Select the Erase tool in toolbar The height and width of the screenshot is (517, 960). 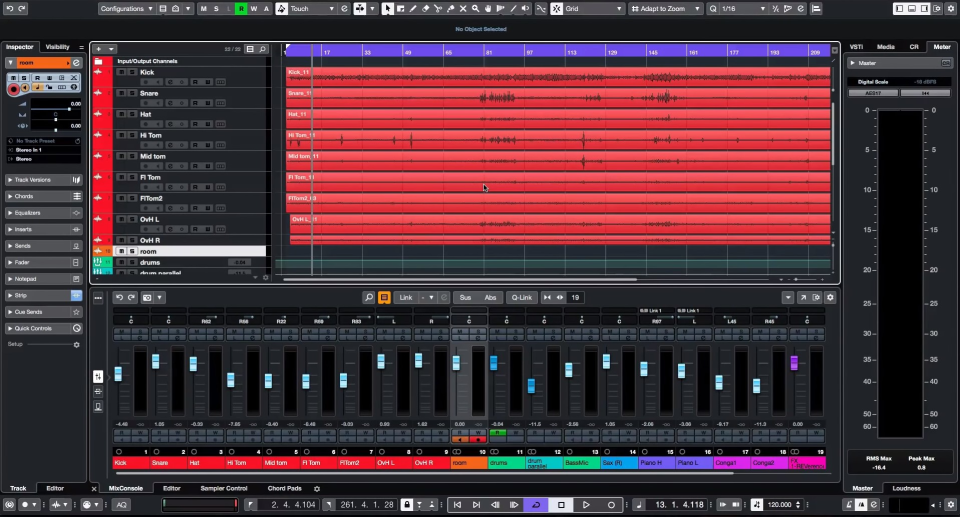(x=426, y=9)
